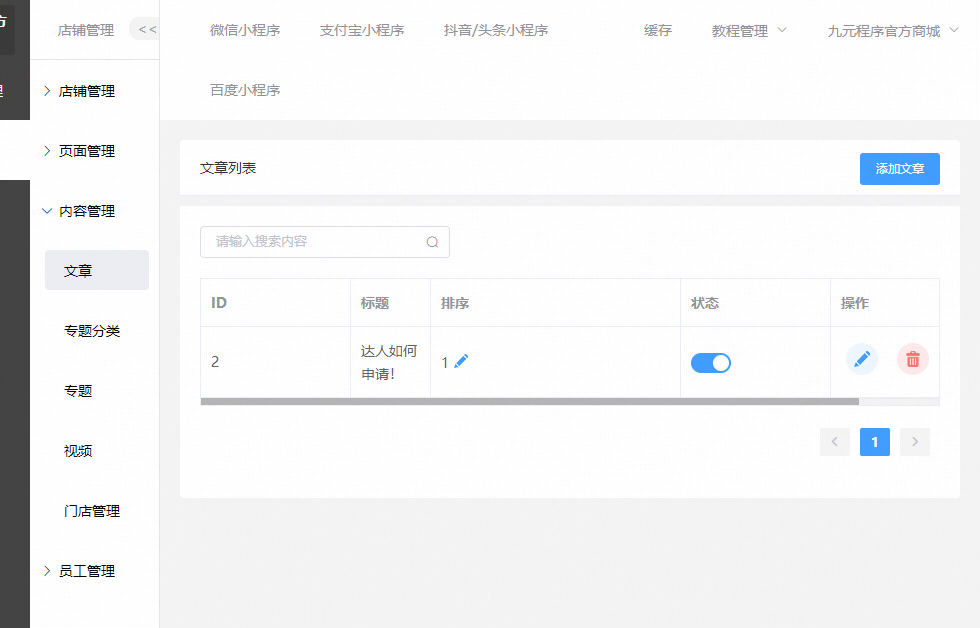This screenshot has width=980, height=628.
Task: Click the red trash delete icon
Action: coord(912,359)
